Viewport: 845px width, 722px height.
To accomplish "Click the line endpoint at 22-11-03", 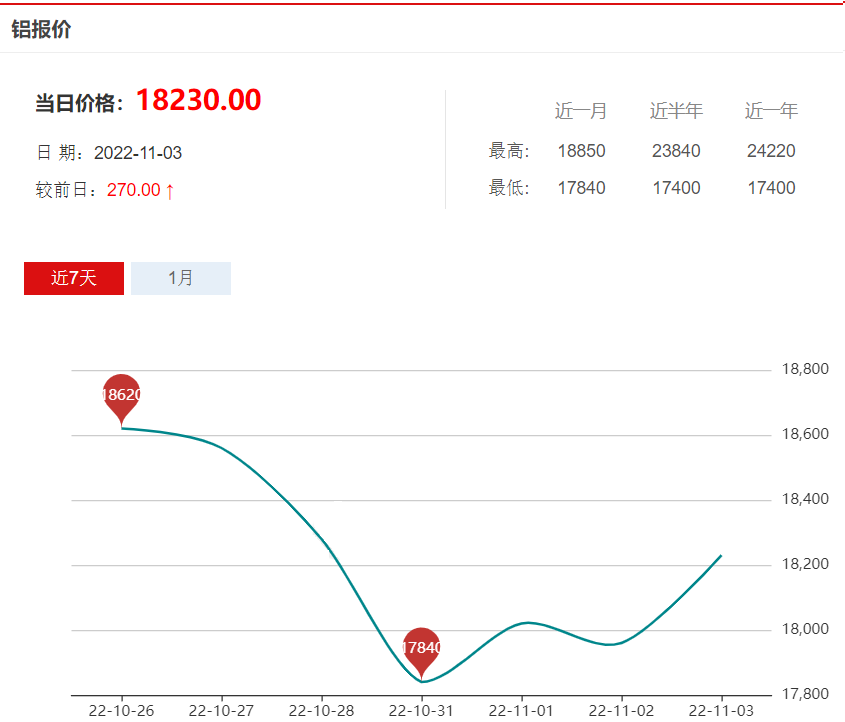I will coord(721,556).
